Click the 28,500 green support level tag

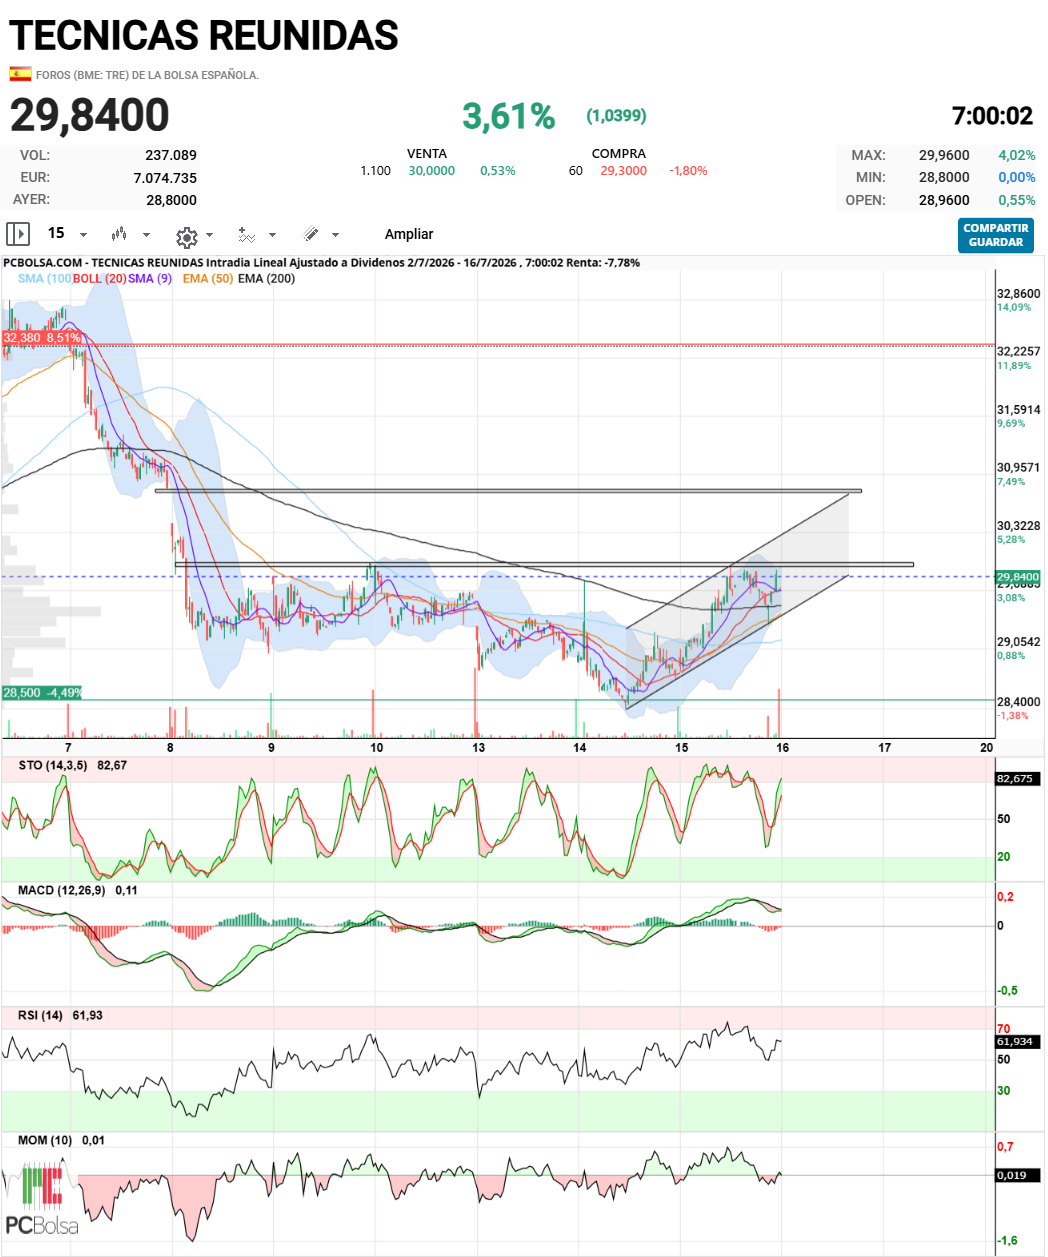43,693
